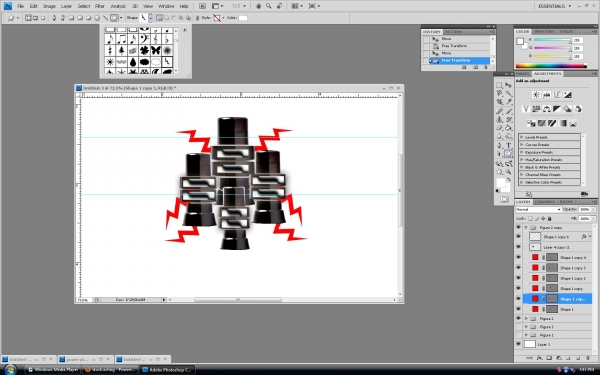
Task: Open the File menu
Action: click(x=20, y=6)
